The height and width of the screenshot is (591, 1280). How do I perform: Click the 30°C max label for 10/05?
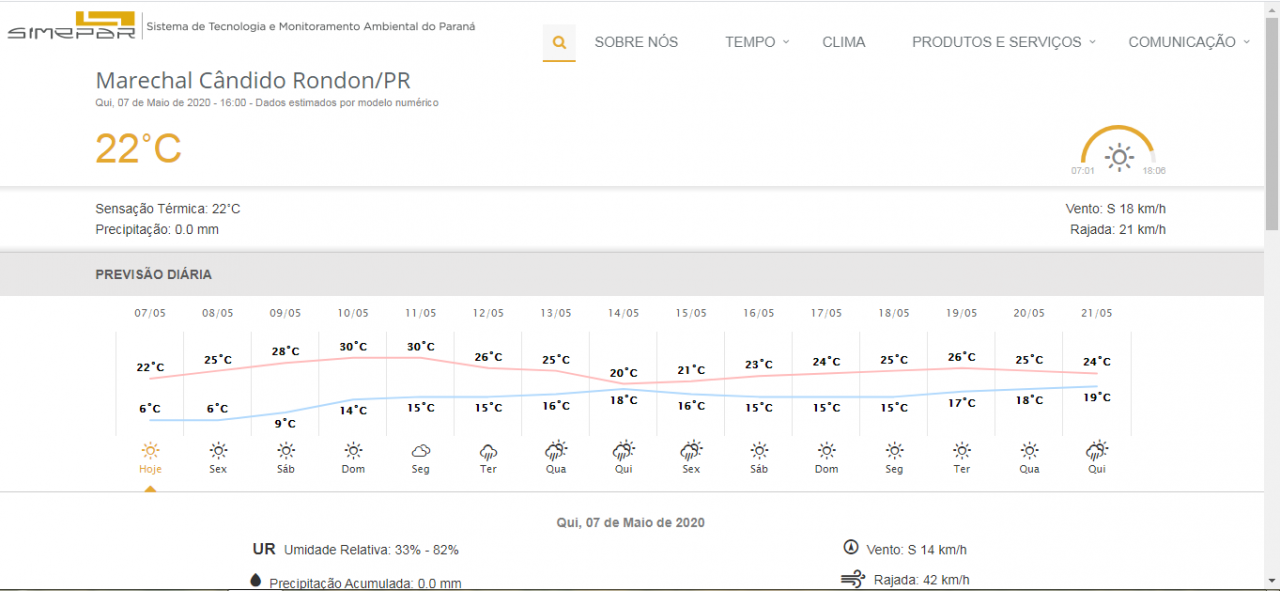tap(353, 347)
